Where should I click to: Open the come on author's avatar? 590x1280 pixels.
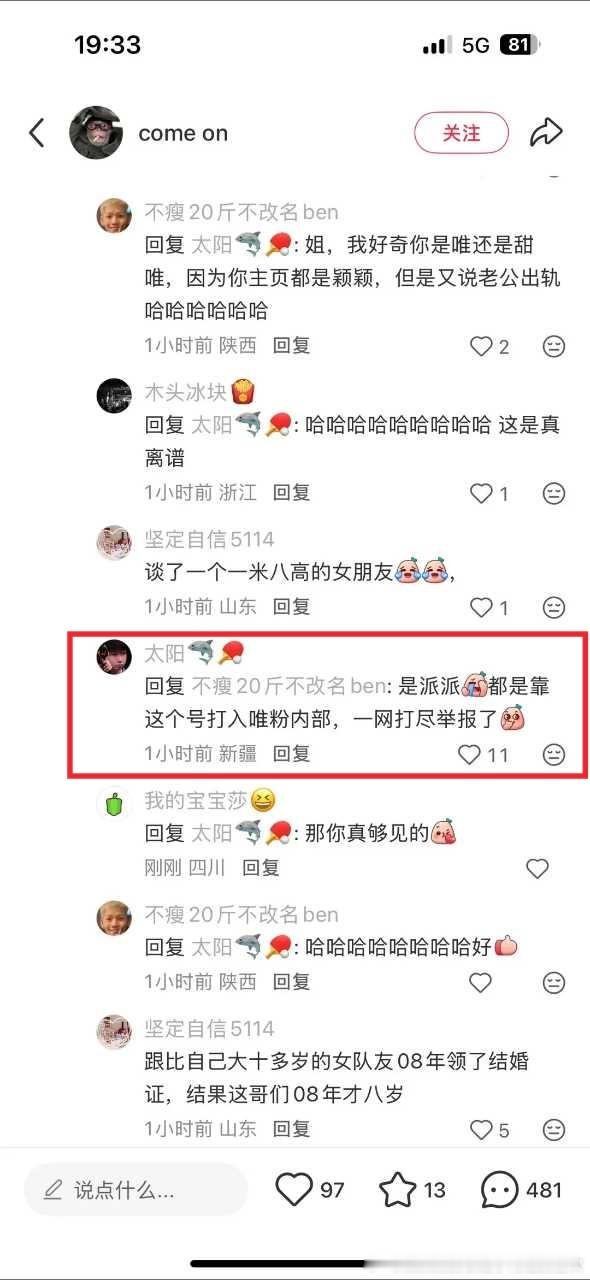[x=96, y=132]
